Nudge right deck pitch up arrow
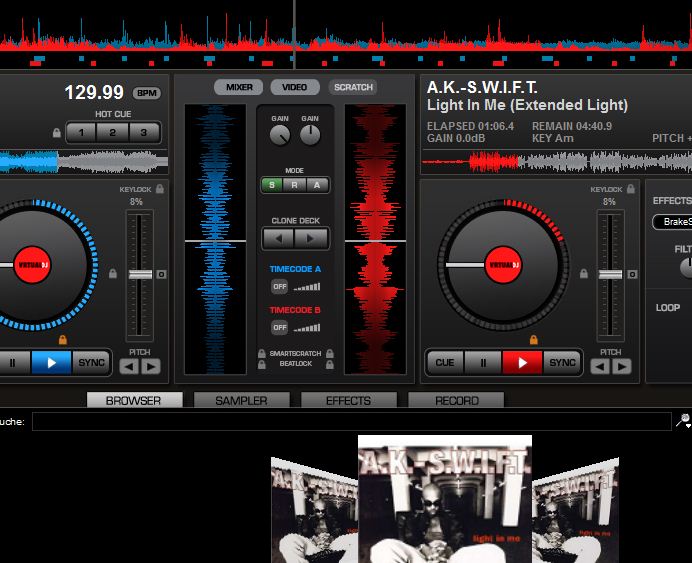 click(x=622, y=366)
